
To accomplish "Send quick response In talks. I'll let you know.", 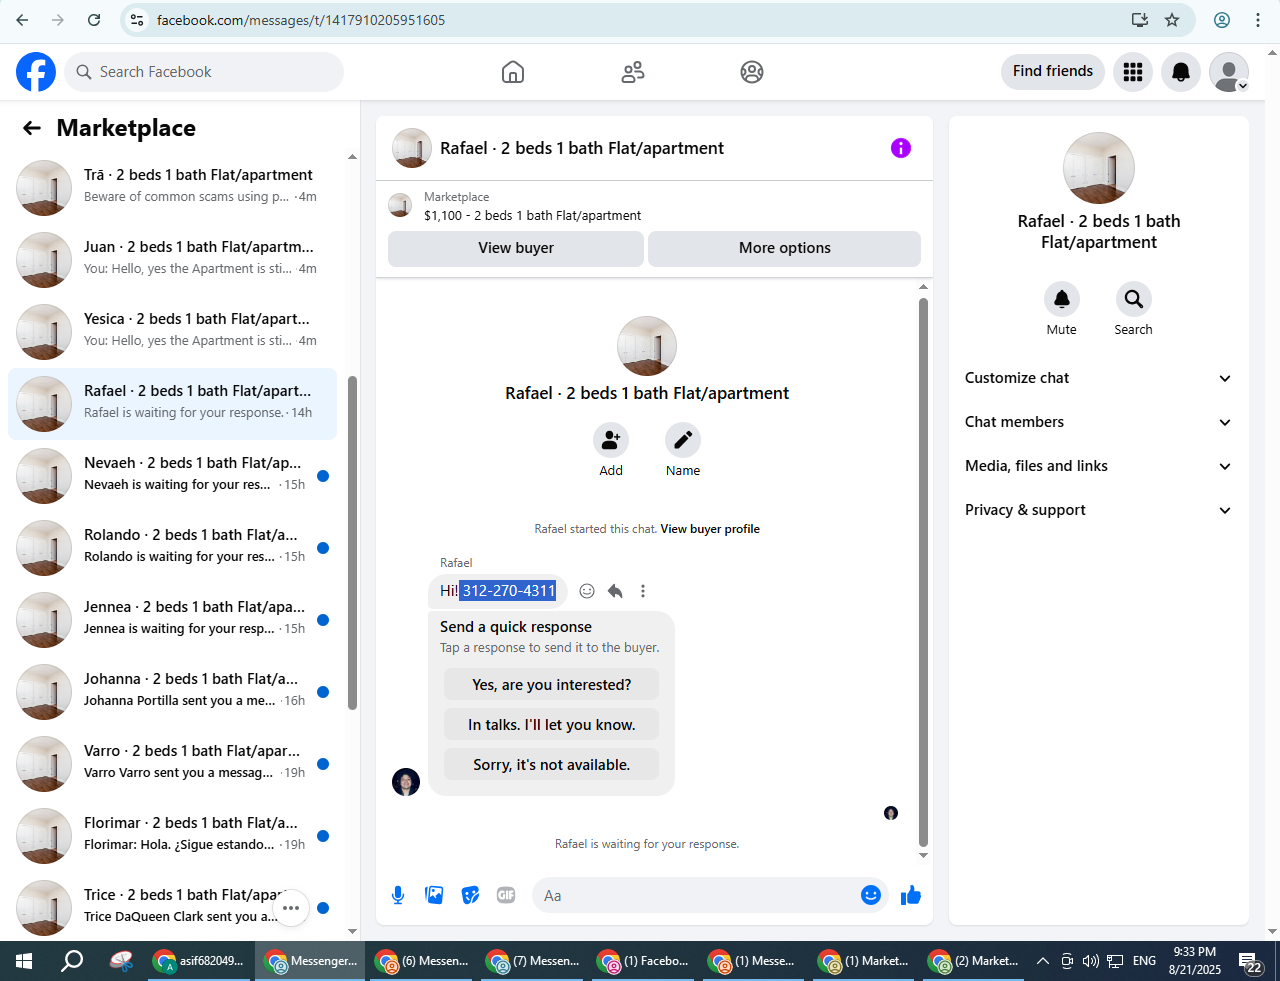I will coord(551,725).
